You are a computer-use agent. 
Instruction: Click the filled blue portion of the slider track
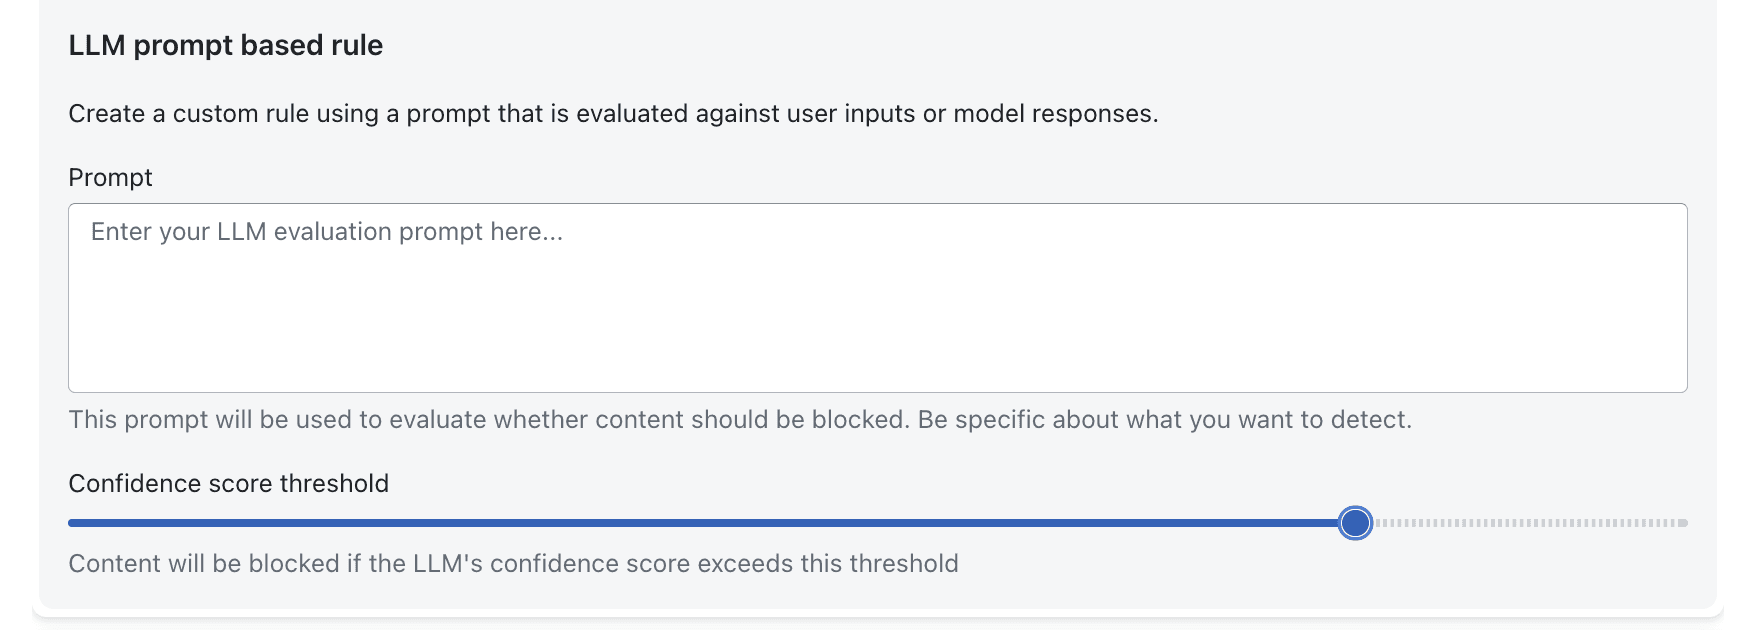tap(700, 522)
